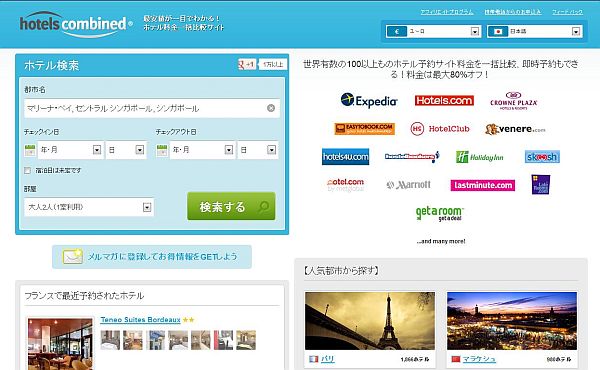Viewport: 600px width, 370px height.
Task: Click the fourth small Teneo Suites thumbnail
Action: [x=178, y=340]
